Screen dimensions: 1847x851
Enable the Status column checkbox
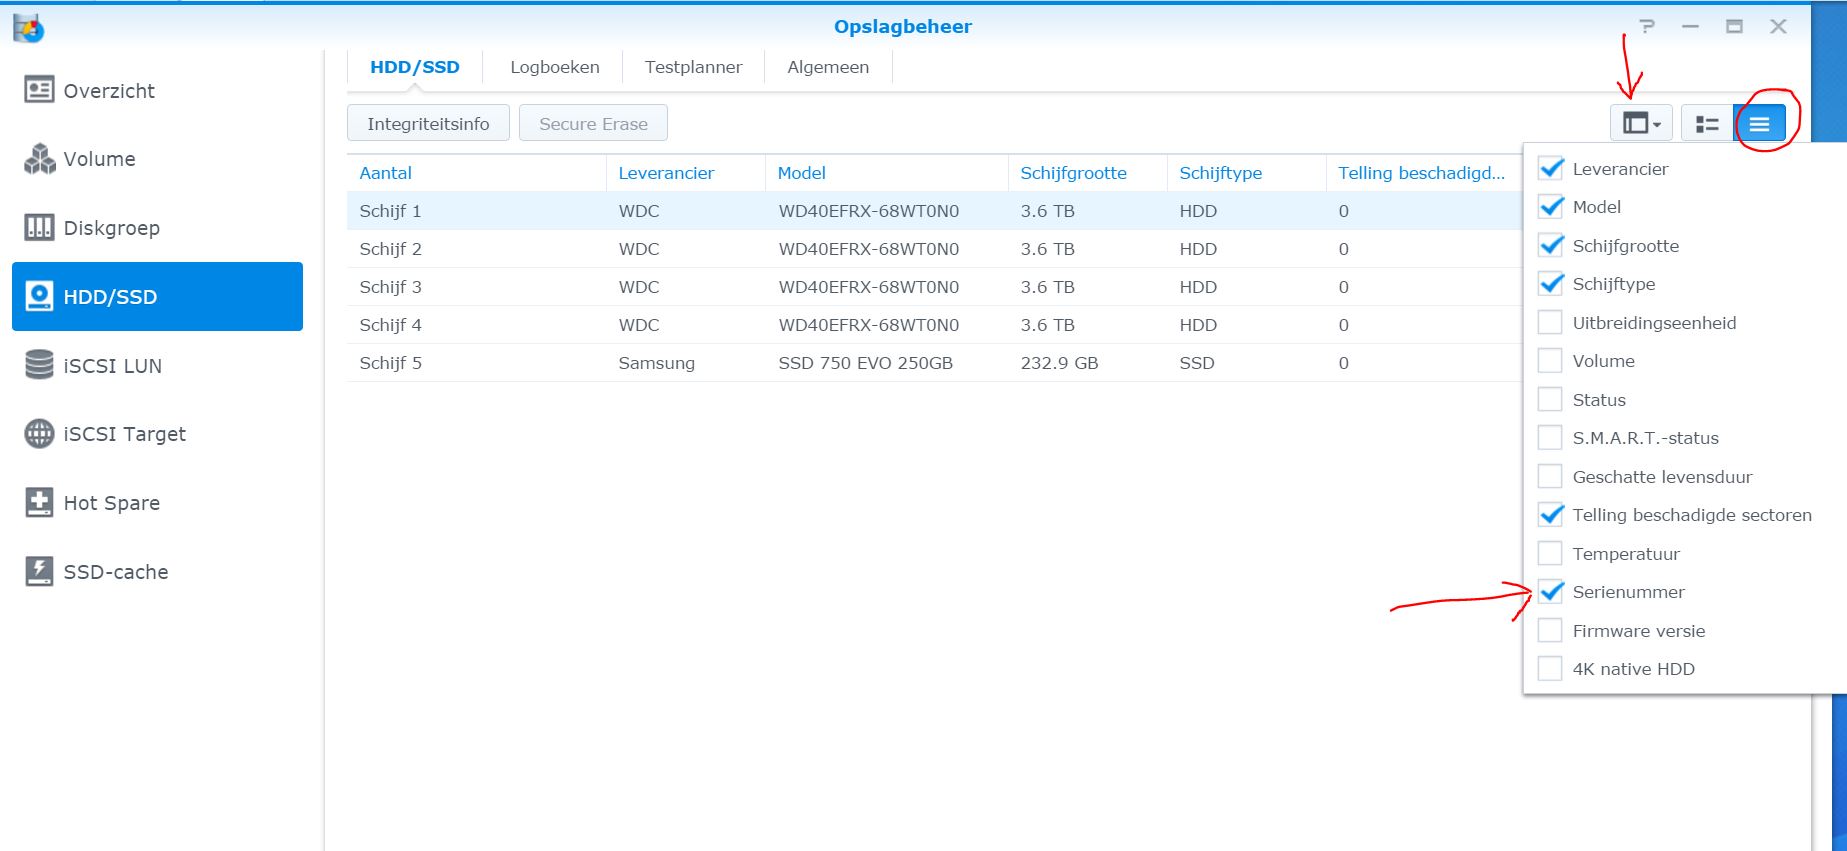1550,400
